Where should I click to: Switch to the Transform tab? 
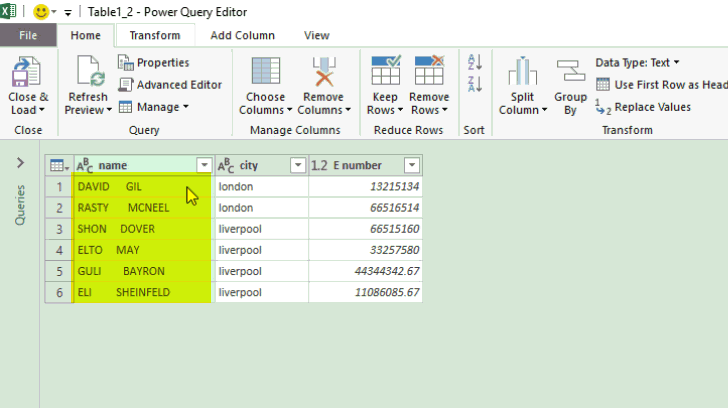(x=155, y=35)
